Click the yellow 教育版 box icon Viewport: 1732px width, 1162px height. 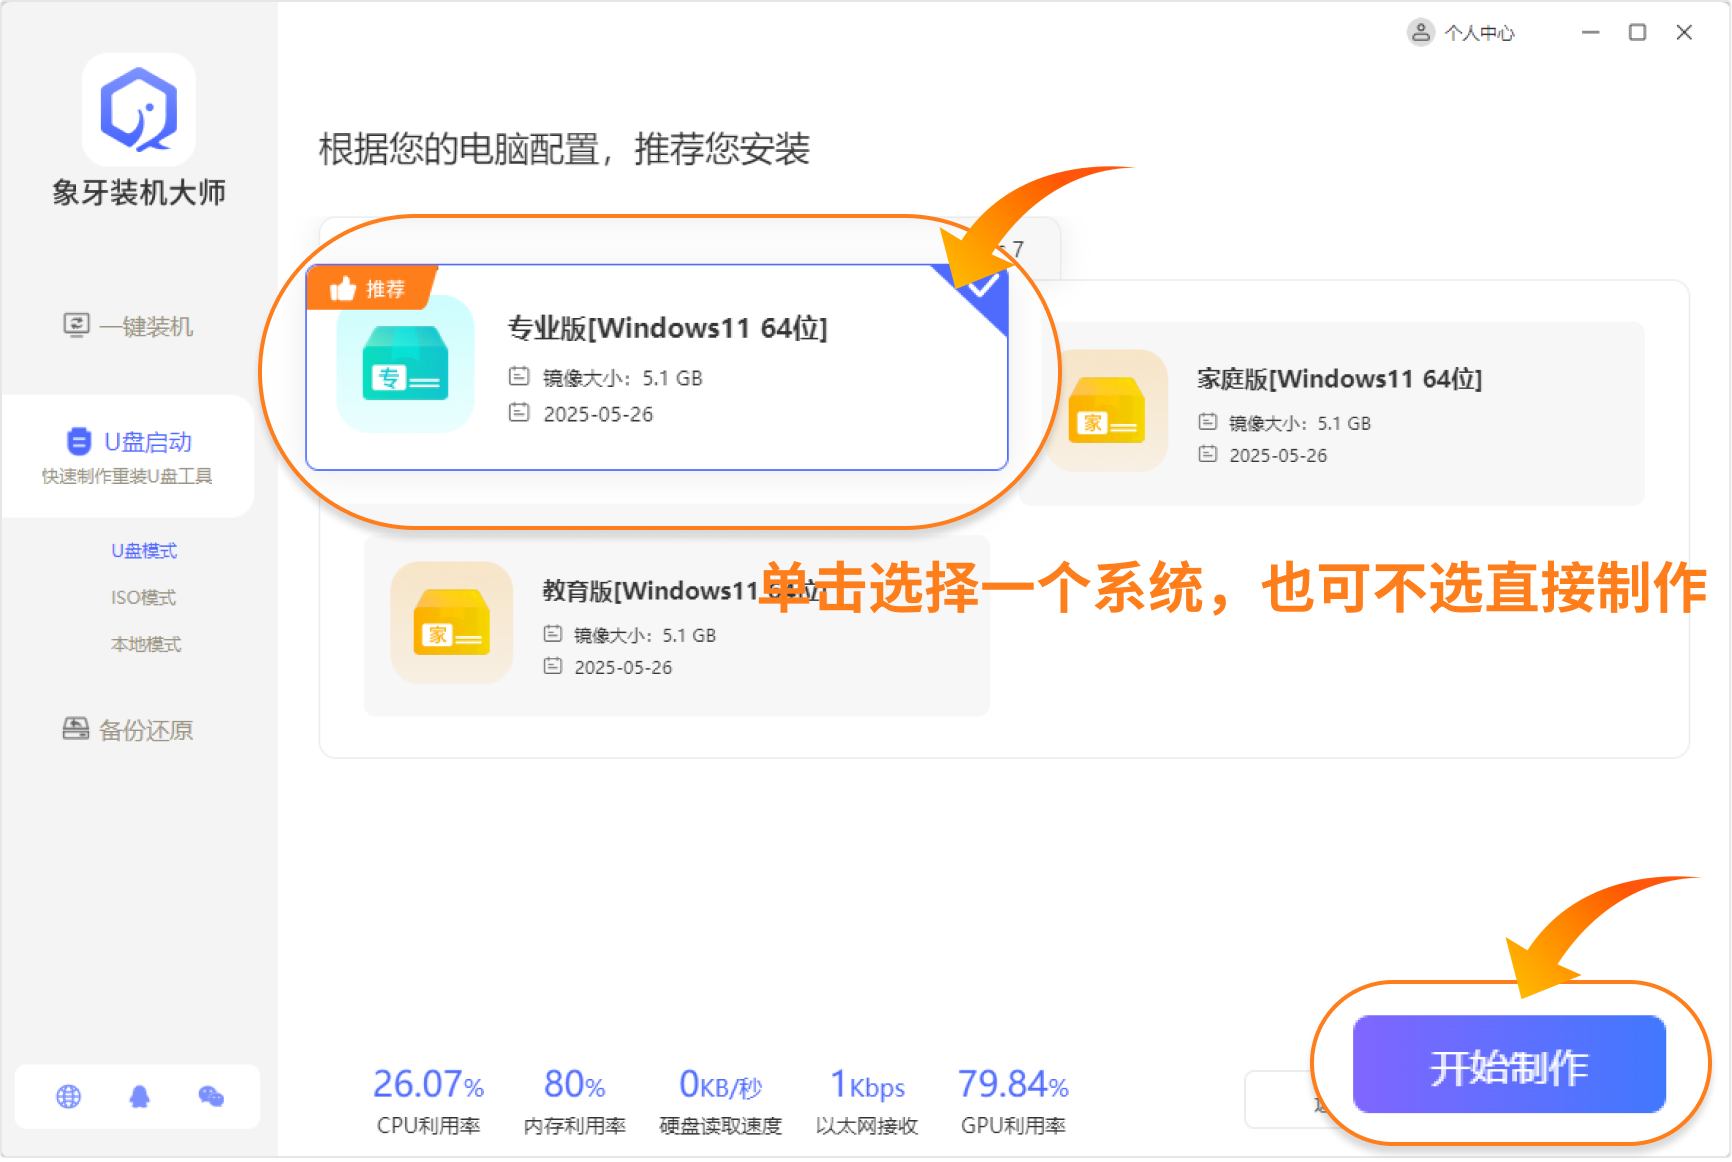click(451, 623)
